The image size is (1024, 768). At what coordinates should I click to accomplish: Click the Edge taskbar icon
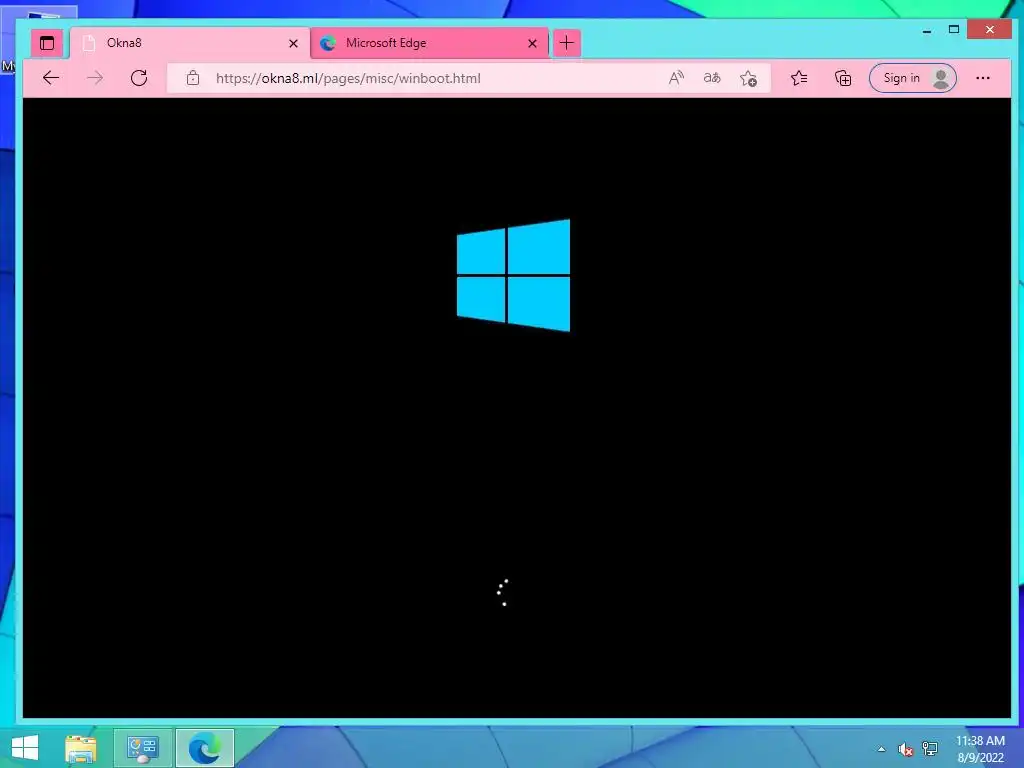pyautogui.click(x=204, y=748)
